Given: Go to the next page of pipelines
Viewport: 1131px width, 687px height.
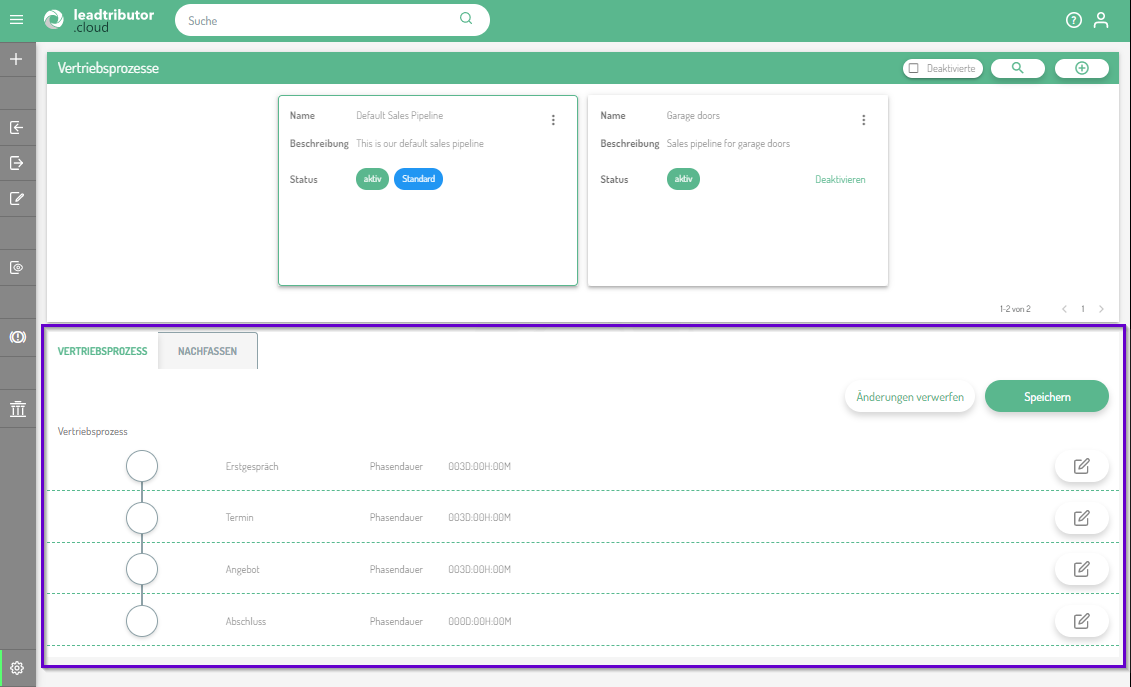Looking at the screenshot, I should coord(1101,309).
